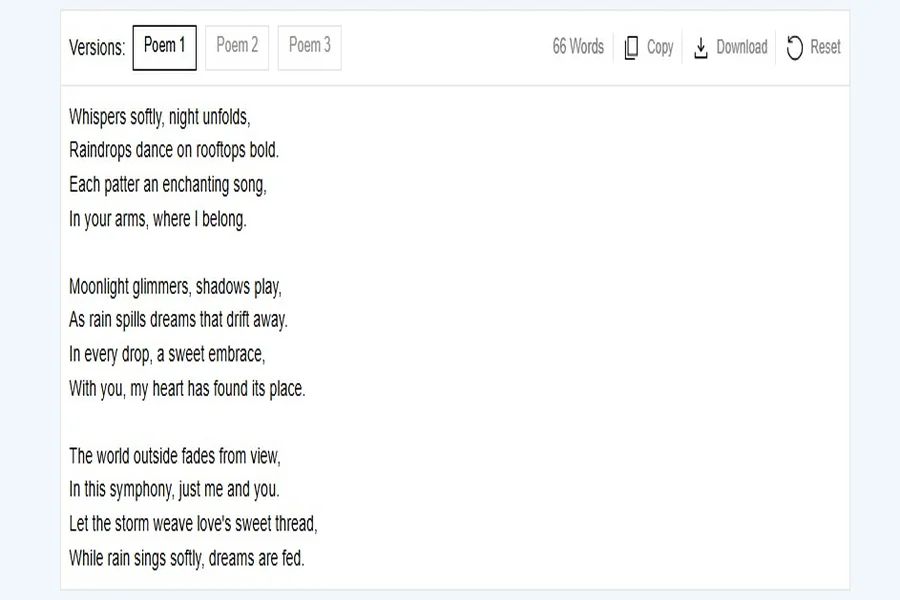This screenshot has width=900, height=600.
Task: Click the line "Each patter an enchanting song"
Action: click(x=168, y=185)
